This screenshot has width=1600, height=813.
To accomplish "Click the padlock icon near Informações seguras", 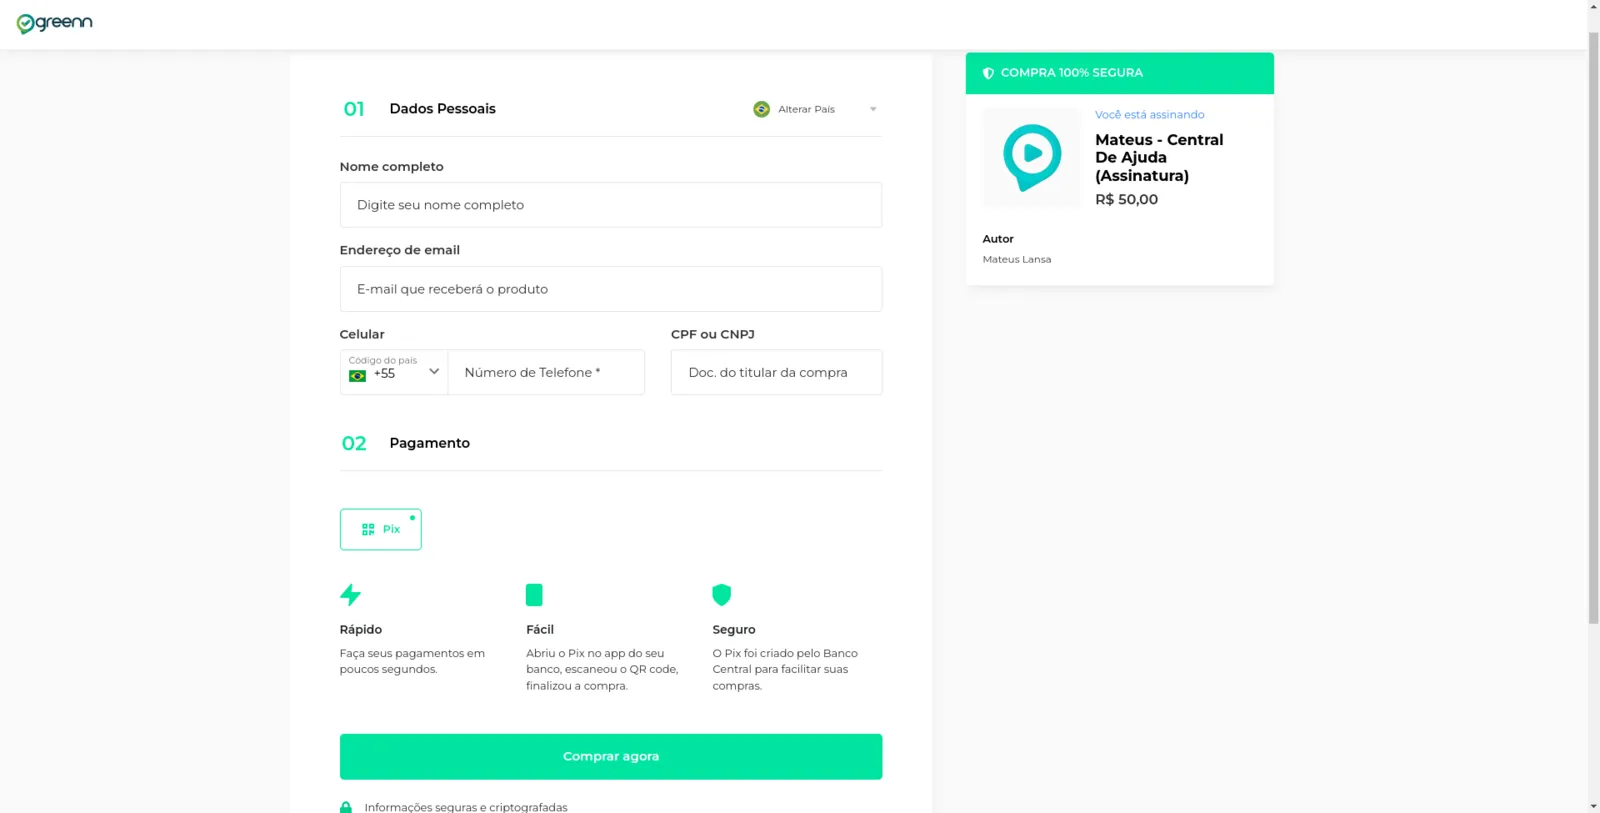I will tap(346, 807).
